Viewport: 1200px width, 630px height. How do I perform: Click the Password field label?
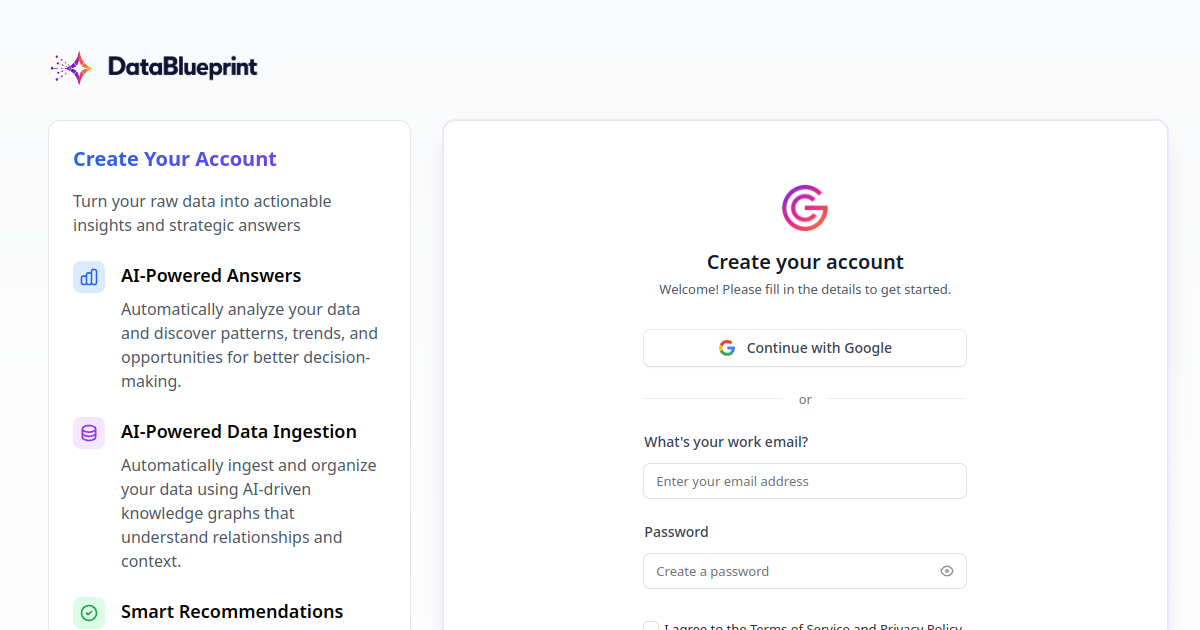point(676,532)
